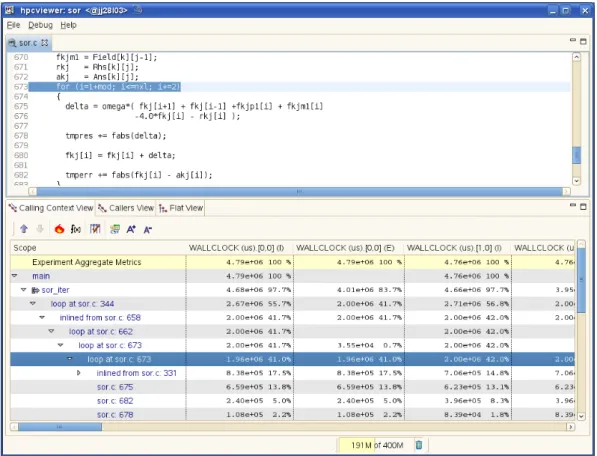Click source editor scroll up arrow
Viewport: 597px width, 456px height.
click(x=576, y=57)
